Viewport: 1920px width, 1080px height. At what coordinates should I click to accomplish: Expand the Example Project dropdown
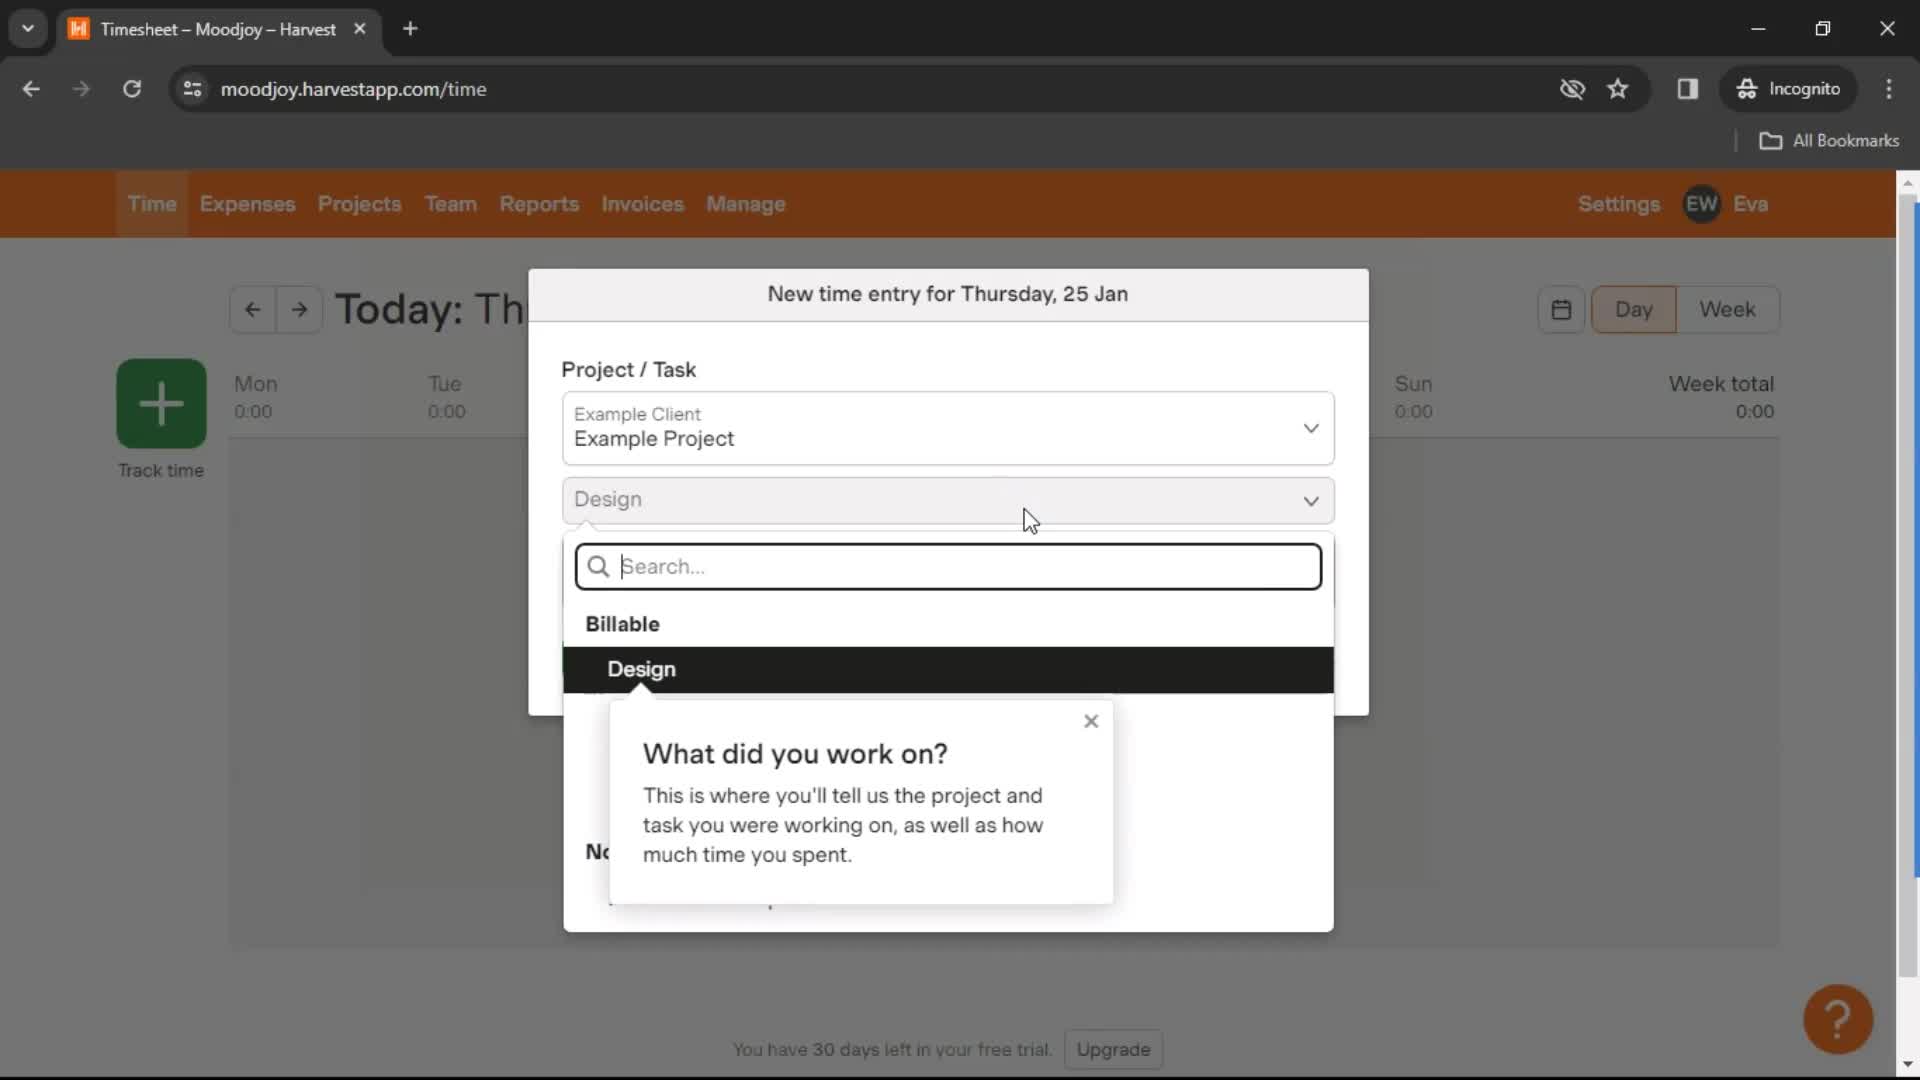tap(947, 426)
